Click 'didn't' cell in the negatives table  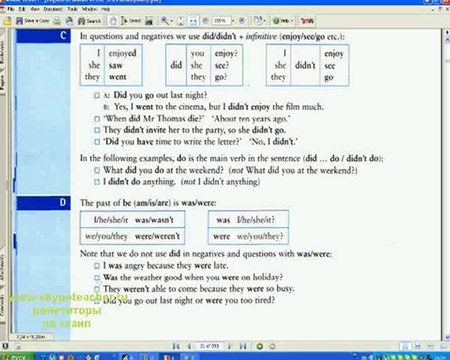coord(305,65)
